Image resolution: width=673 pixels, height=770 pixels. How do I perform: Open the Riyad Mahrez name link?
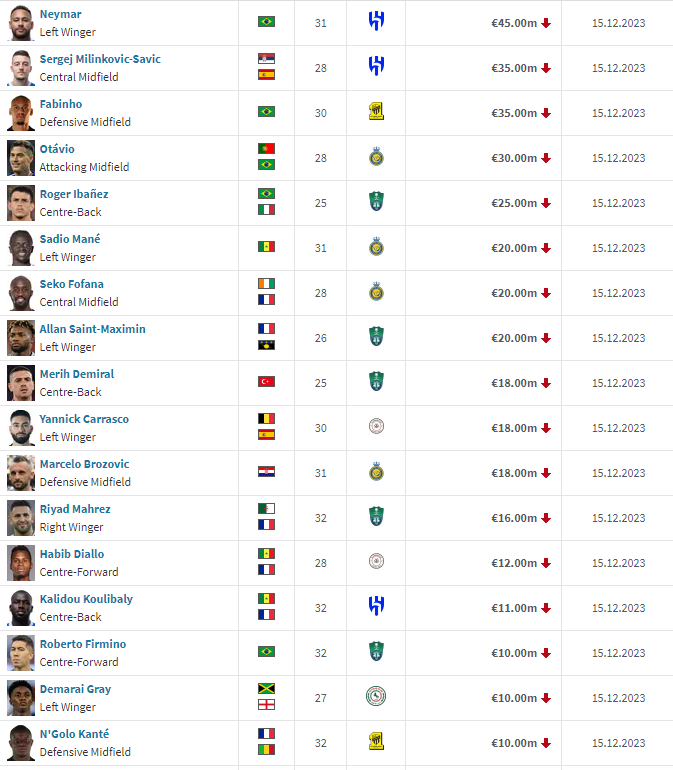[75, 509]
